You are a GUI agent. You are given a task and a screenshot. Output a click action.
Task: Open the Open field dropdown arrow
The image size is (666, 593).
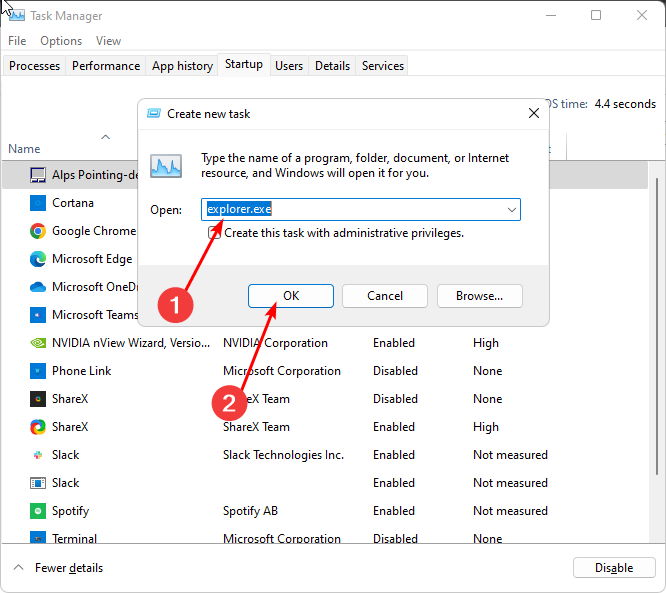click(x=512, y=209)
